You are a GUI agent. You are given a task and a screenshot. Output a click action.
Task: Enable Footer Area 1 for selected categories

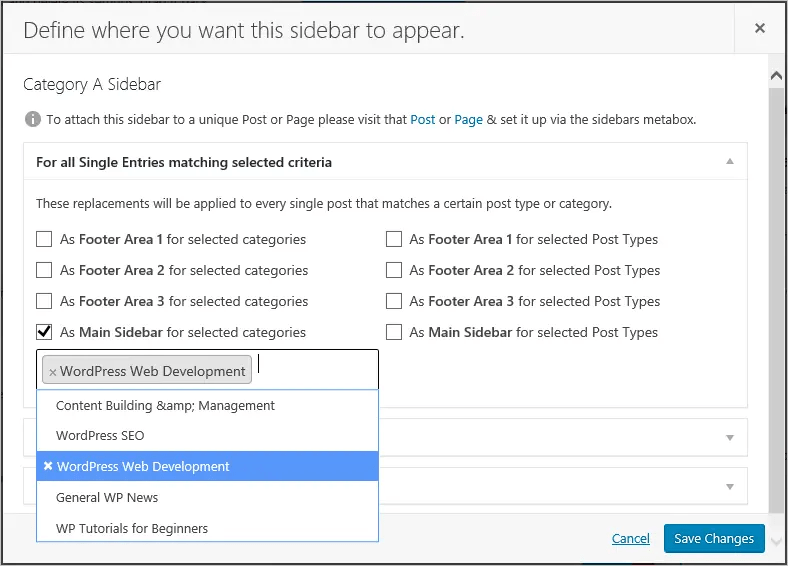point(44,239)
